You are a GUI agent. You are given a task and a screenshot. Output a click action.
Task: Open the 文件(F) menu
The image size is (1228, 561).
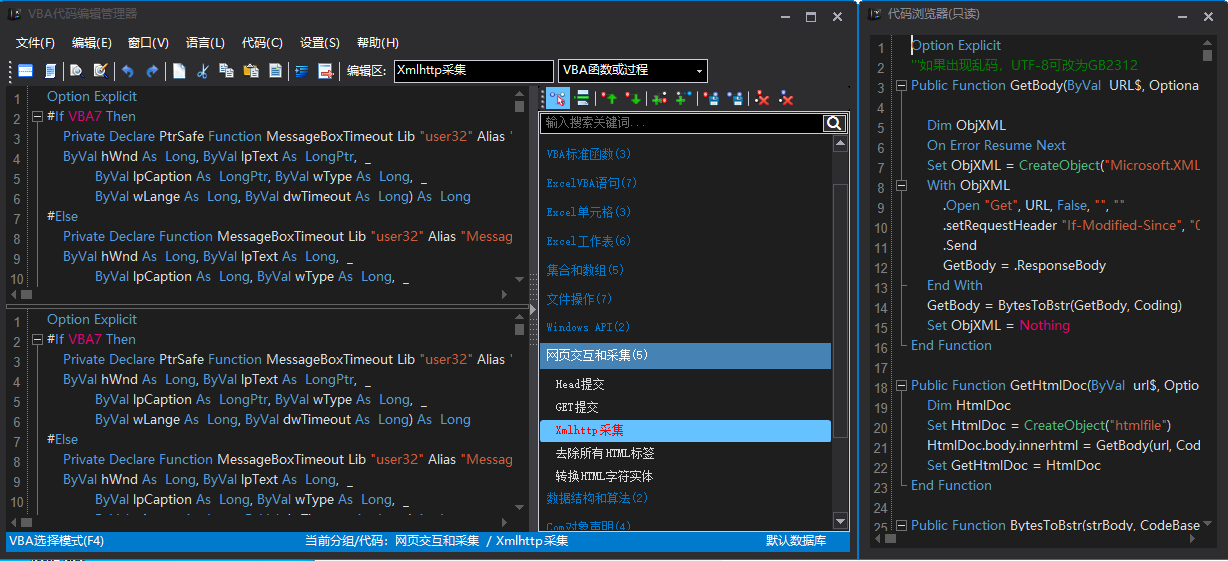35,43
